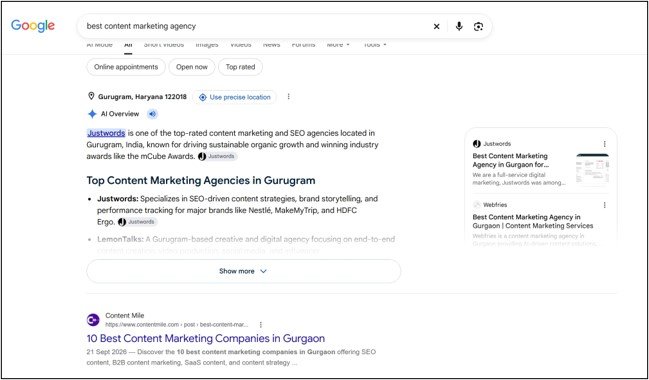Switch to the Videos tab
Viewport: 649px width, 380px height.
[x=240, y=45]
